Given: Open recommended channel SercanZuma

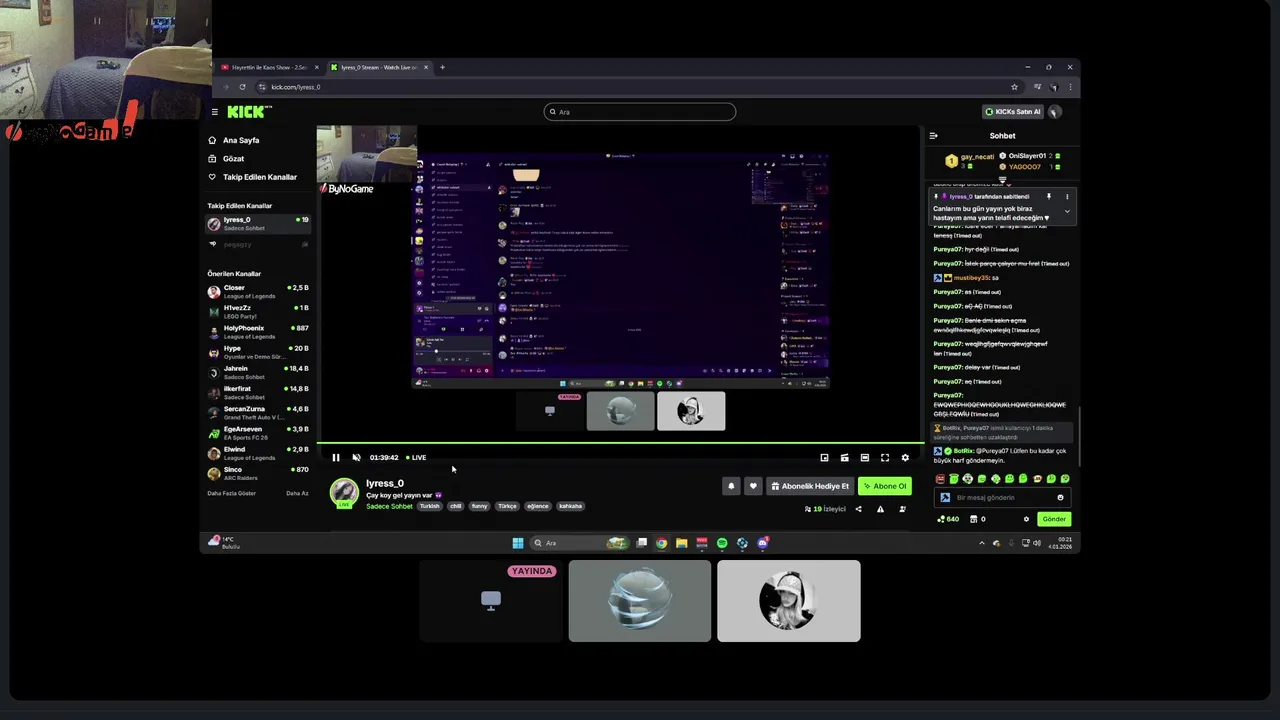Looking at the screenshot, I should pos(258,413).
